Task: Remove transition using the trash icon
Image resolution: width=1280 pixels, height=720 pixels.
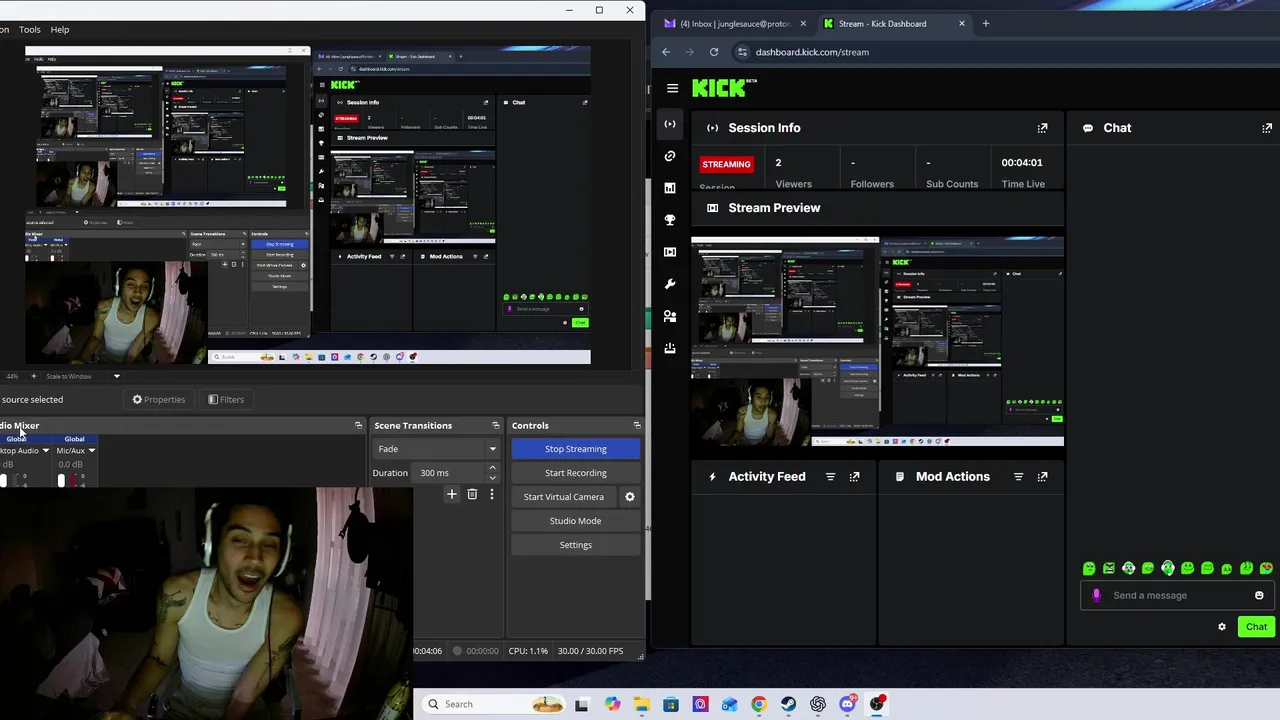Action: coord(472,494)
